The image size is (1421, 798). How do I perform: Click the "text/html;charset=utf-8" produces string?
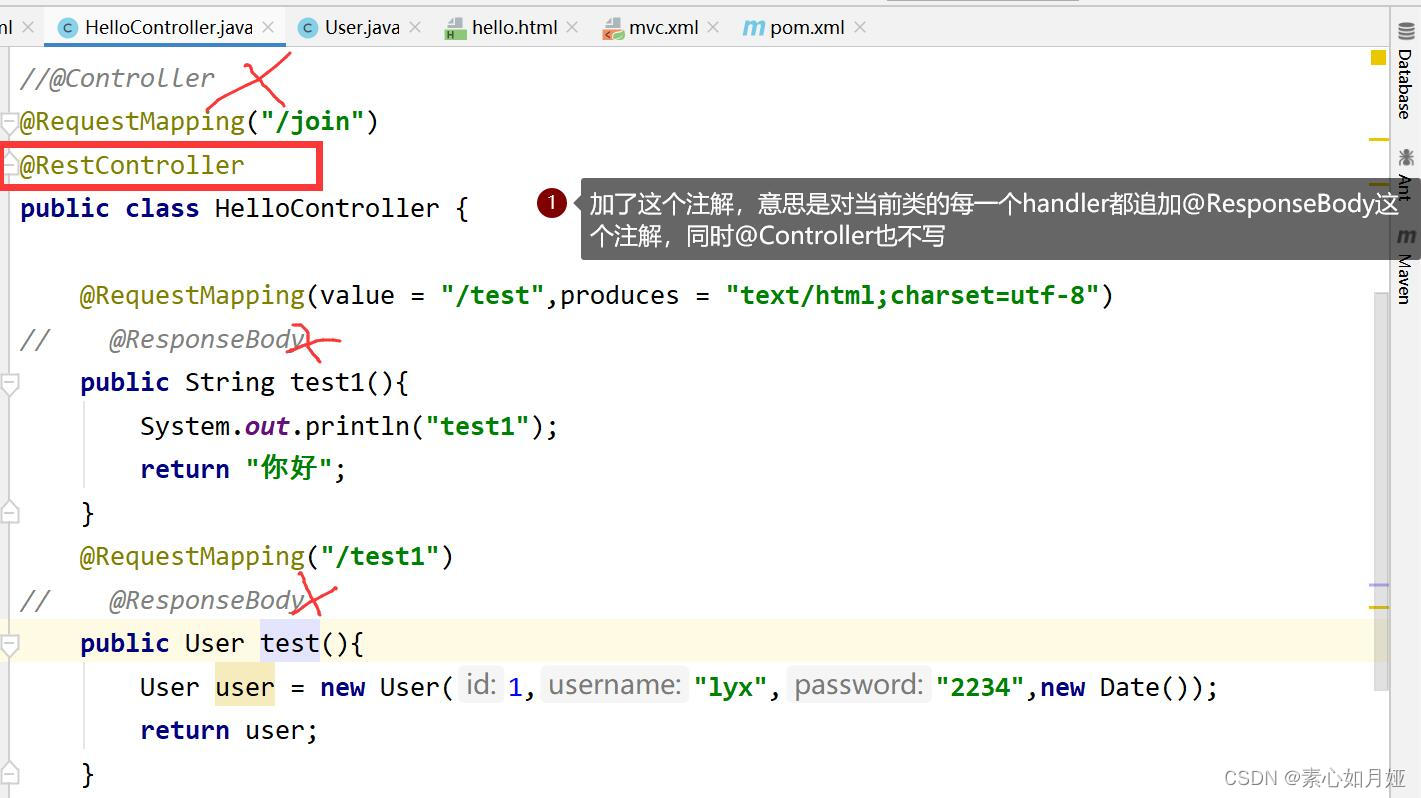tap(913, 295)
